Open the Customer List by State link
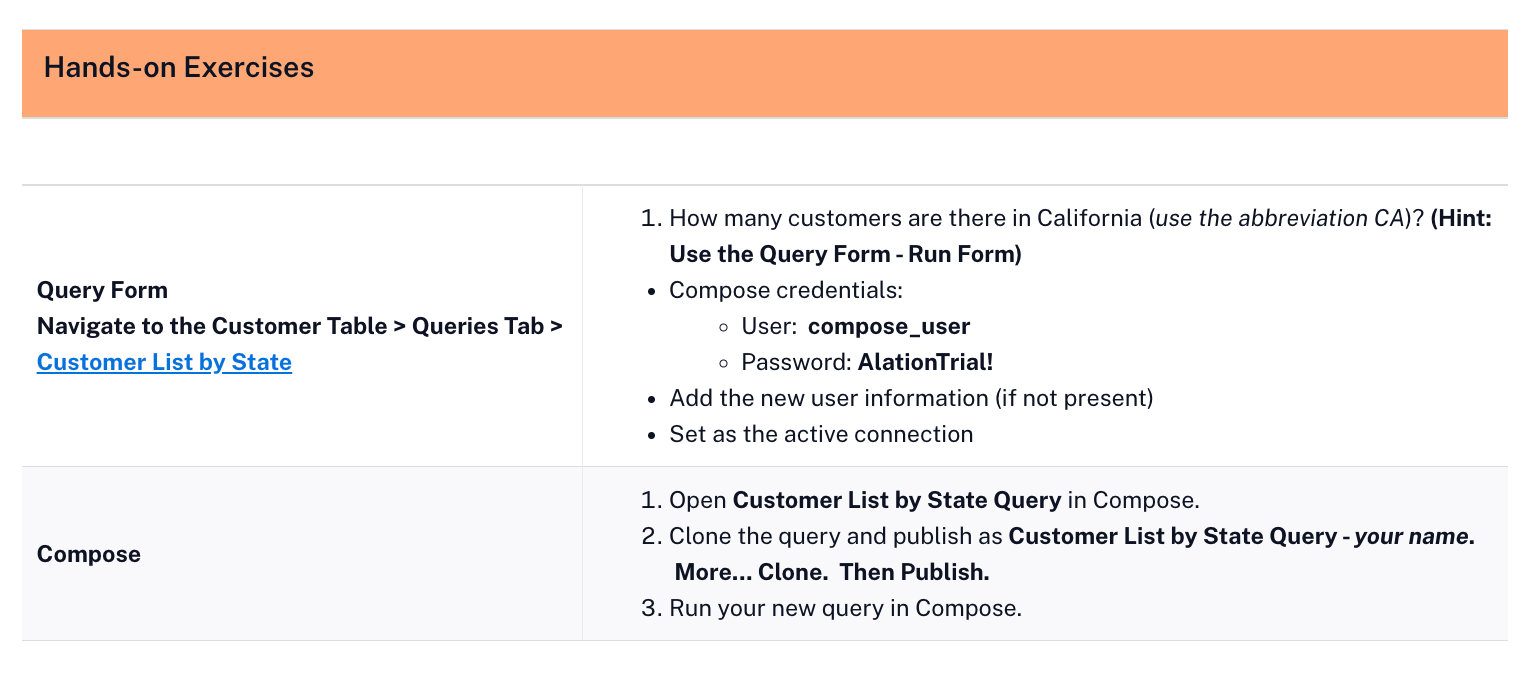Image resolution: width=1532 pixels, height=674 pixels. (x=164, y=362)
